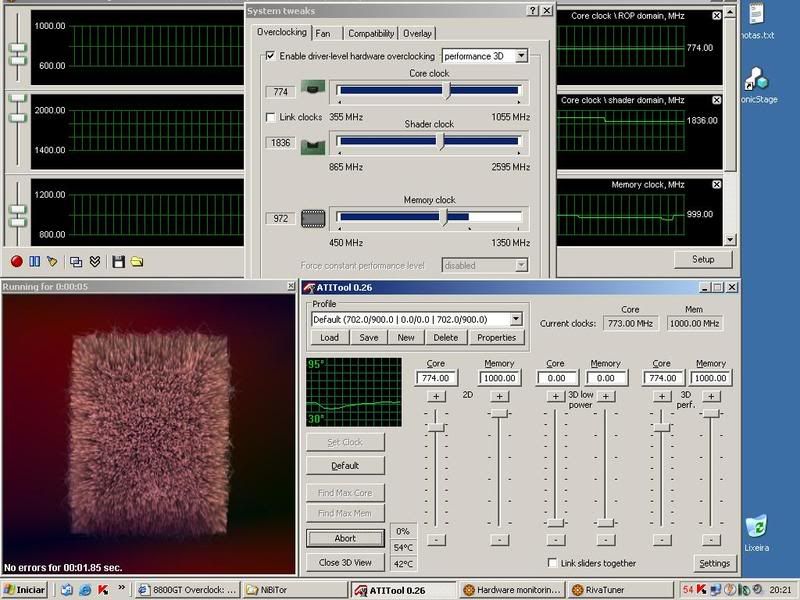Clear monitoring history with the broom icon

click(x=52, y=262)
